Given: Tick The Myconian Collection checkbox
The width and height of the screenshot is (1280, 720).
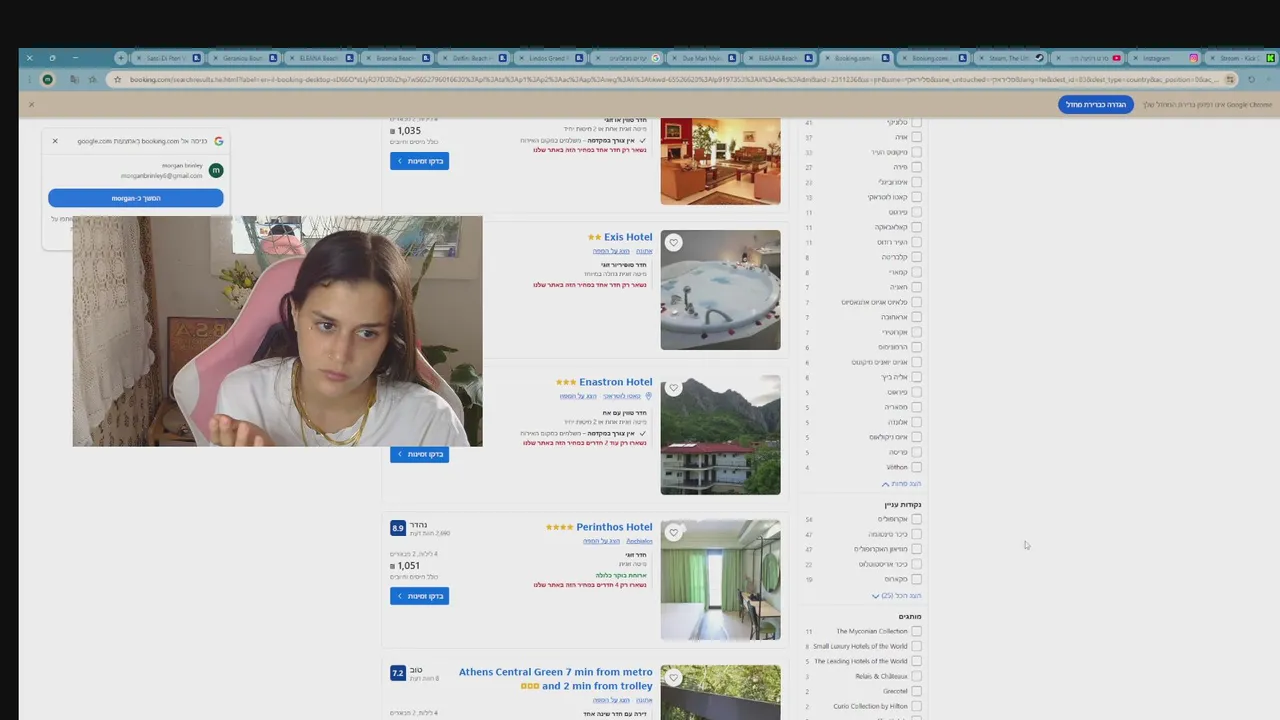Looking at the screenshot, I should pos(916,631).
